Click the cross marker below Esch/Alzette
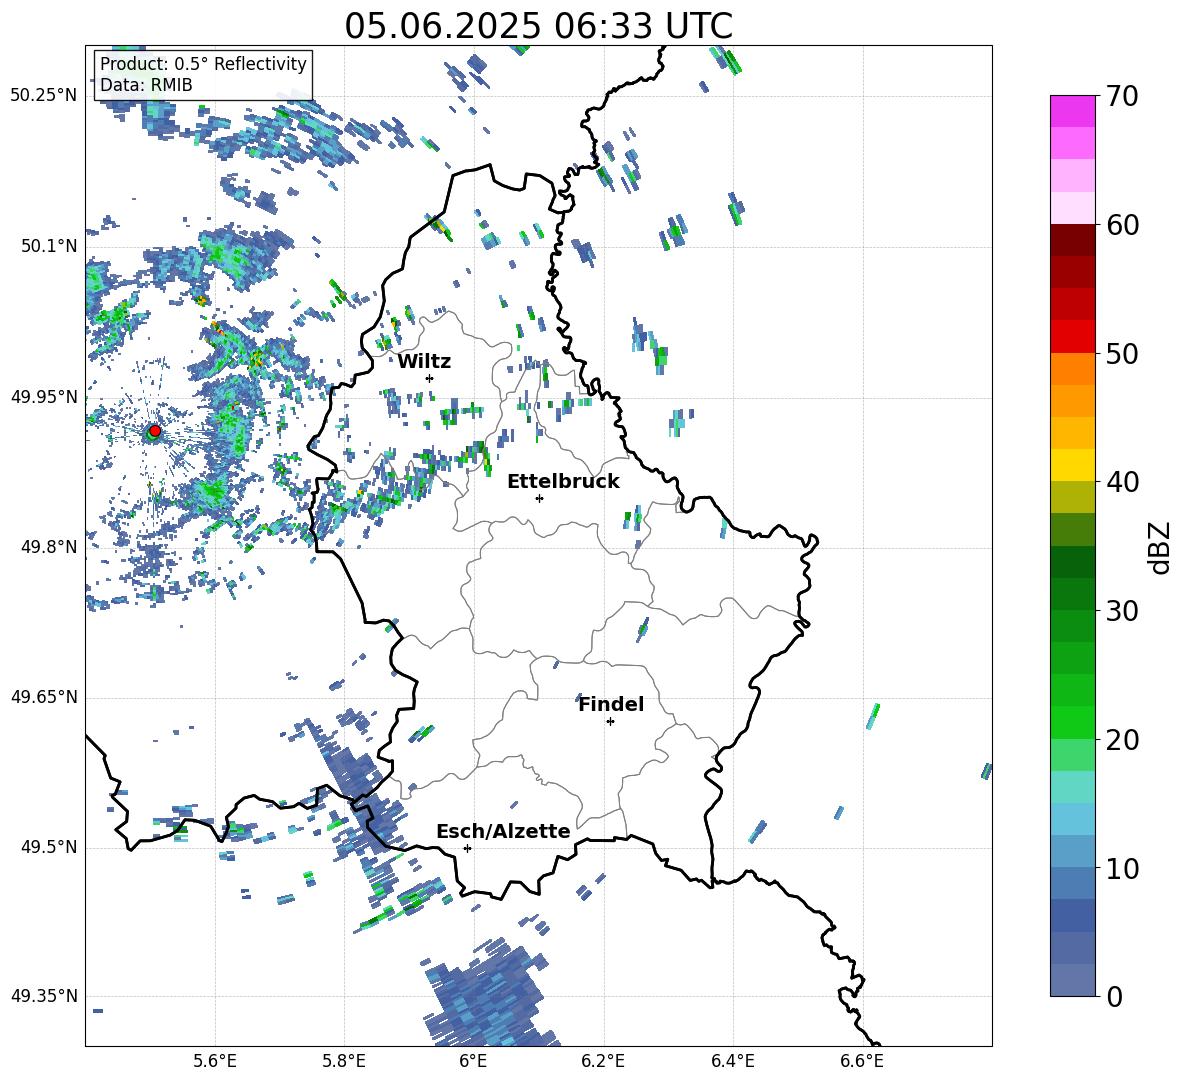 (467, 848)
